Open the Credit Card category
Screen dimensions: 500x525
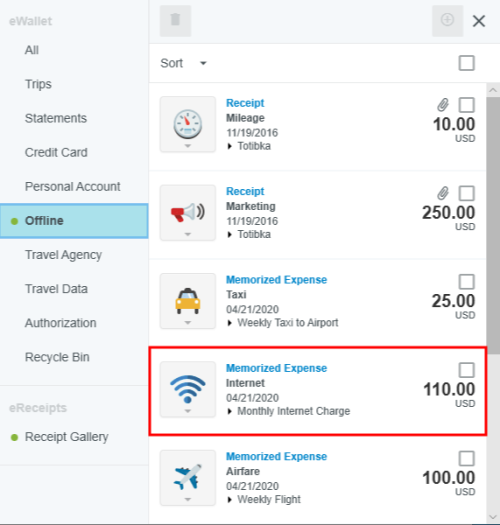tap(56, 153)
